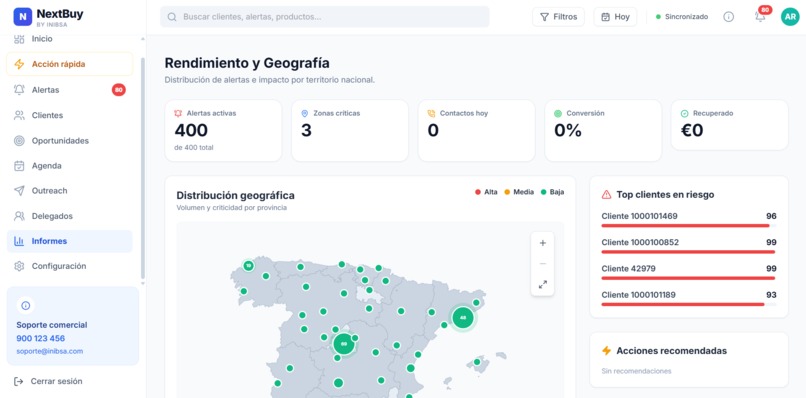Image resolution: width=806 pixels, height=398 pixels.
Task: Zoom in the map with plus
Action: pos(542,243)
